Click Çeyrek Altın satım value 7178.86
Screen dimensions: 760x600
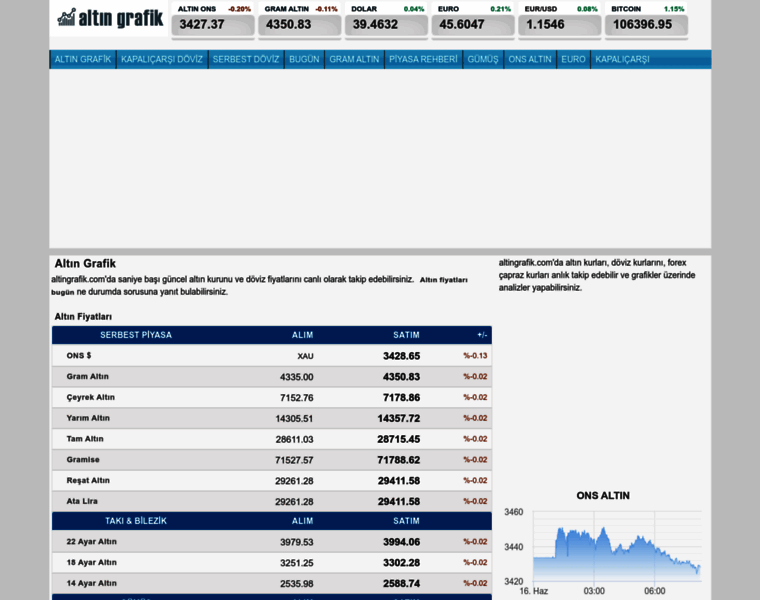tap(401, 398)
